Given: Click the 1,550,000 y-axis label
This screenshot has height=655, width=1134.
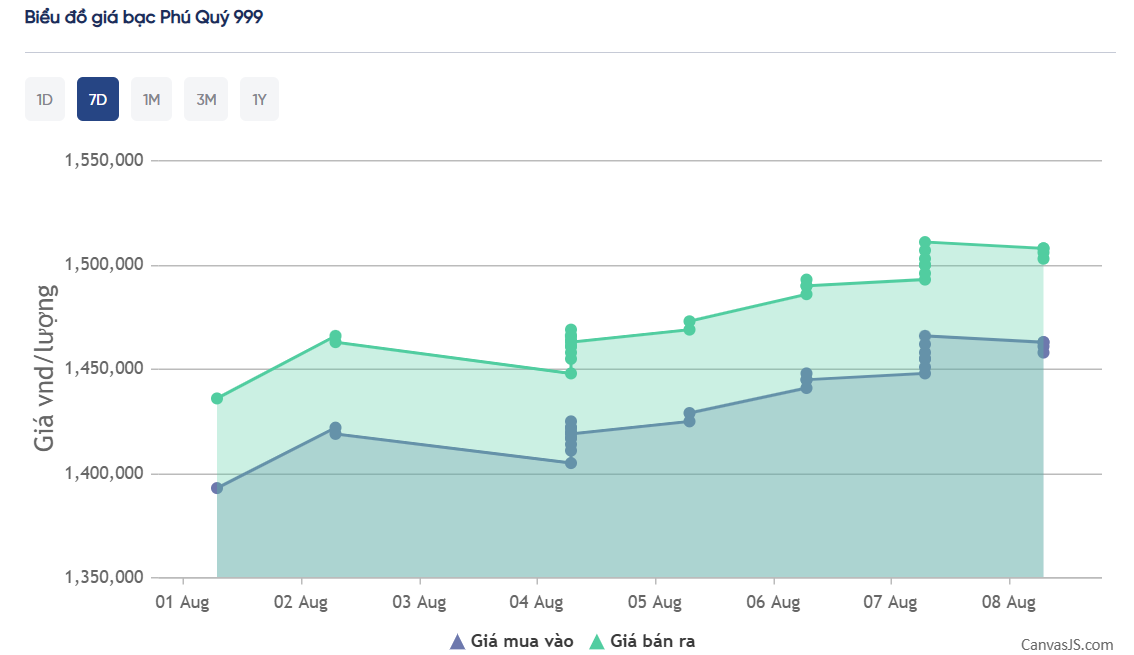Looking at the screenshot, I should (104, 160).
